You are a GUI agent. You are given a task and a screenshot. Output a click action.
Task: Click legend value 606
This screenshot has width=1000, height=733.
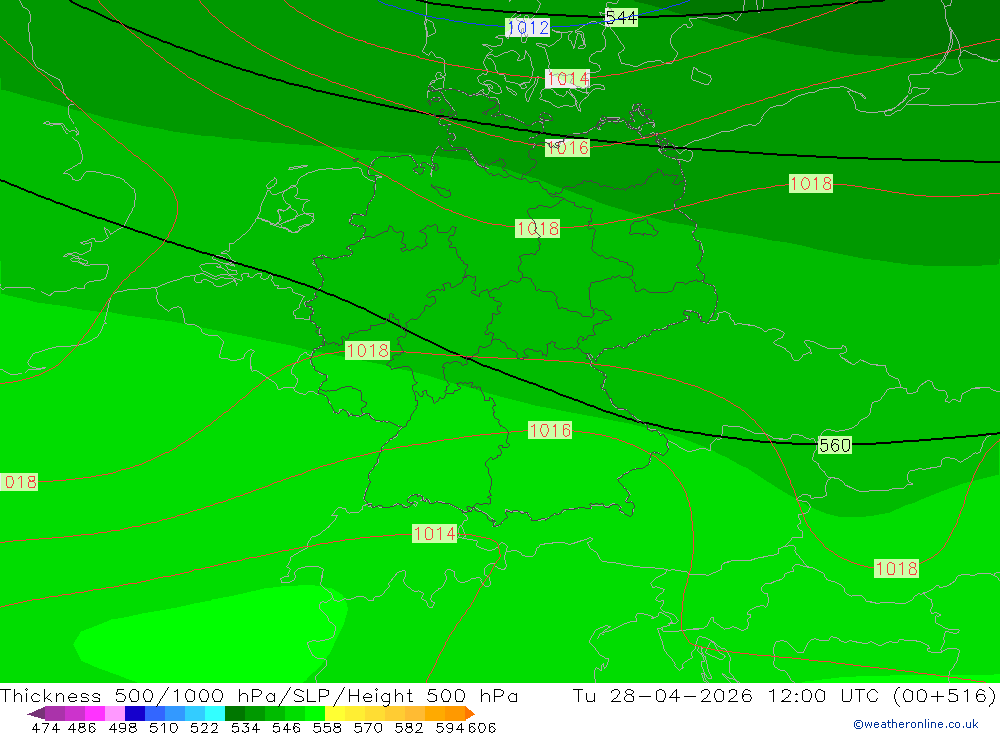point(482,727)
